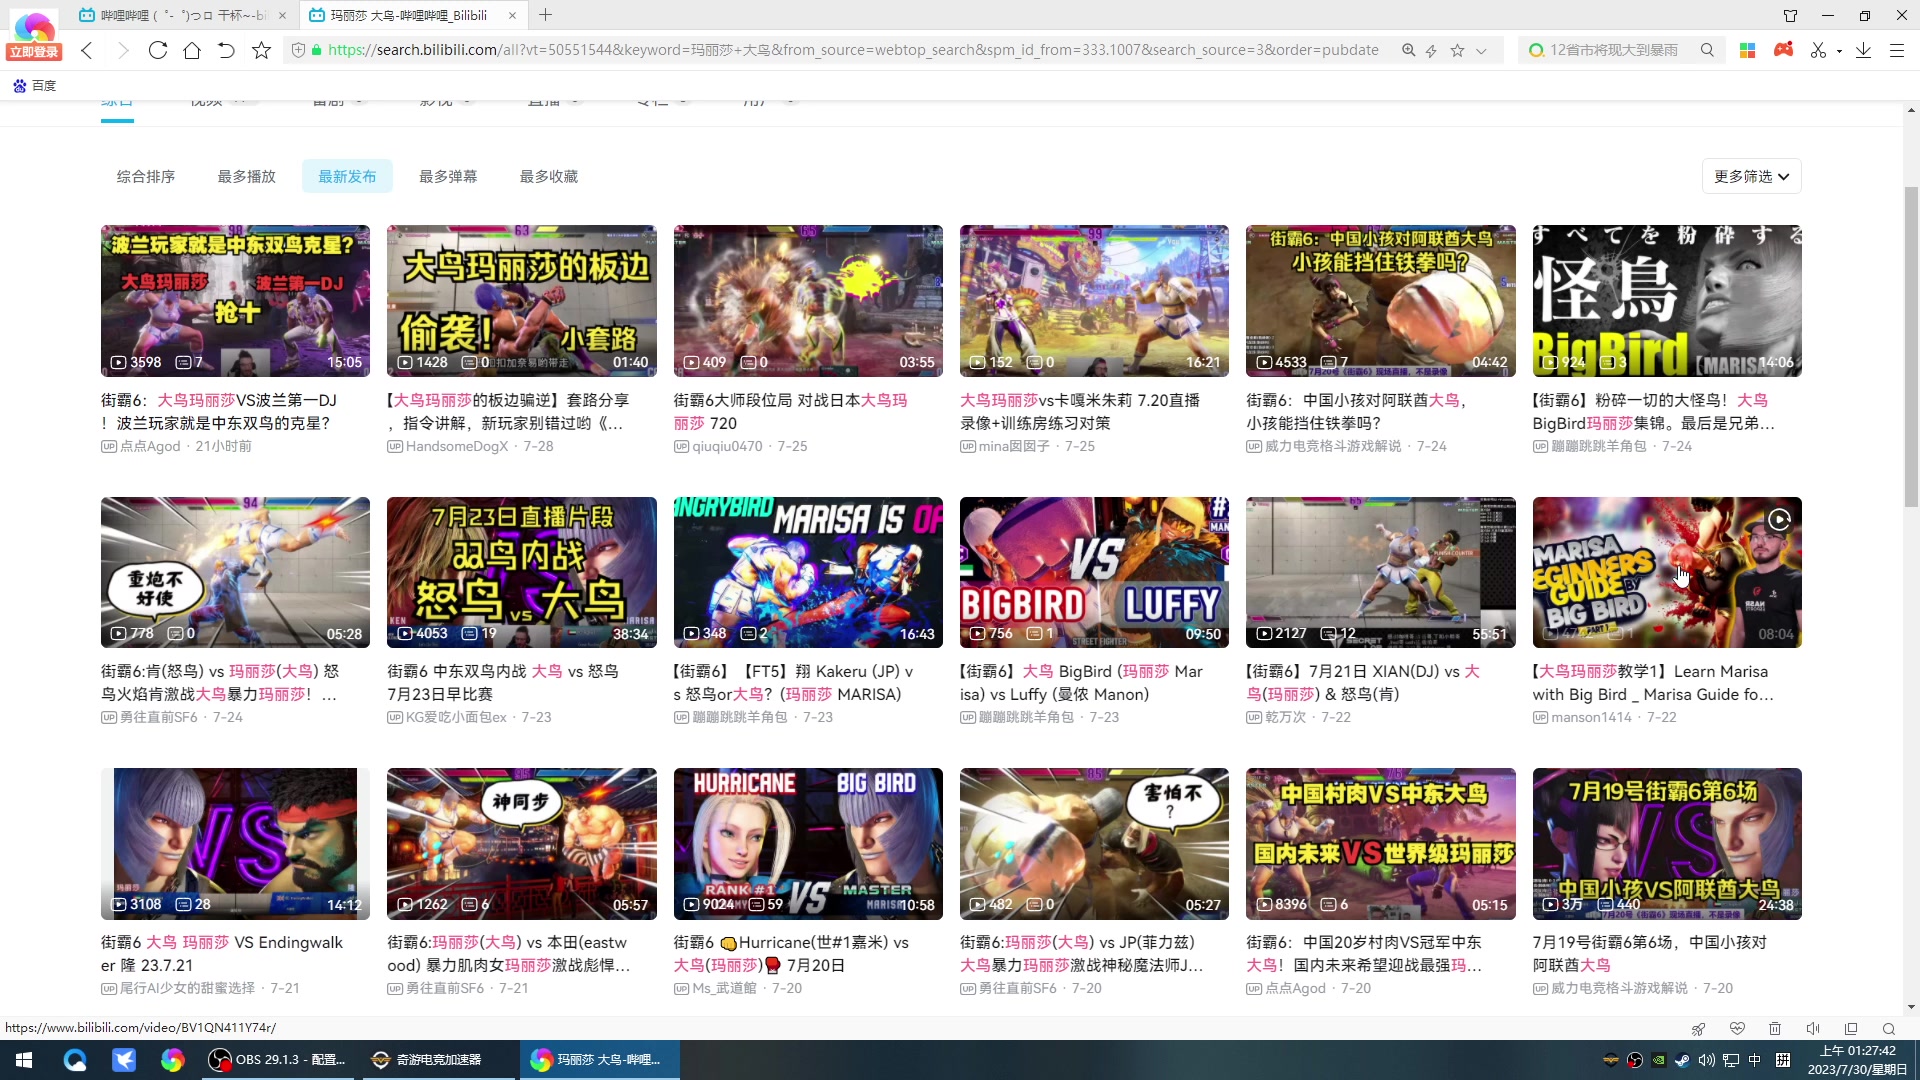Open thumbnail 7月23日直播片段 怒鸟vs大鸟
This screenshot has width=1920, height=1080.
[522, 572]
